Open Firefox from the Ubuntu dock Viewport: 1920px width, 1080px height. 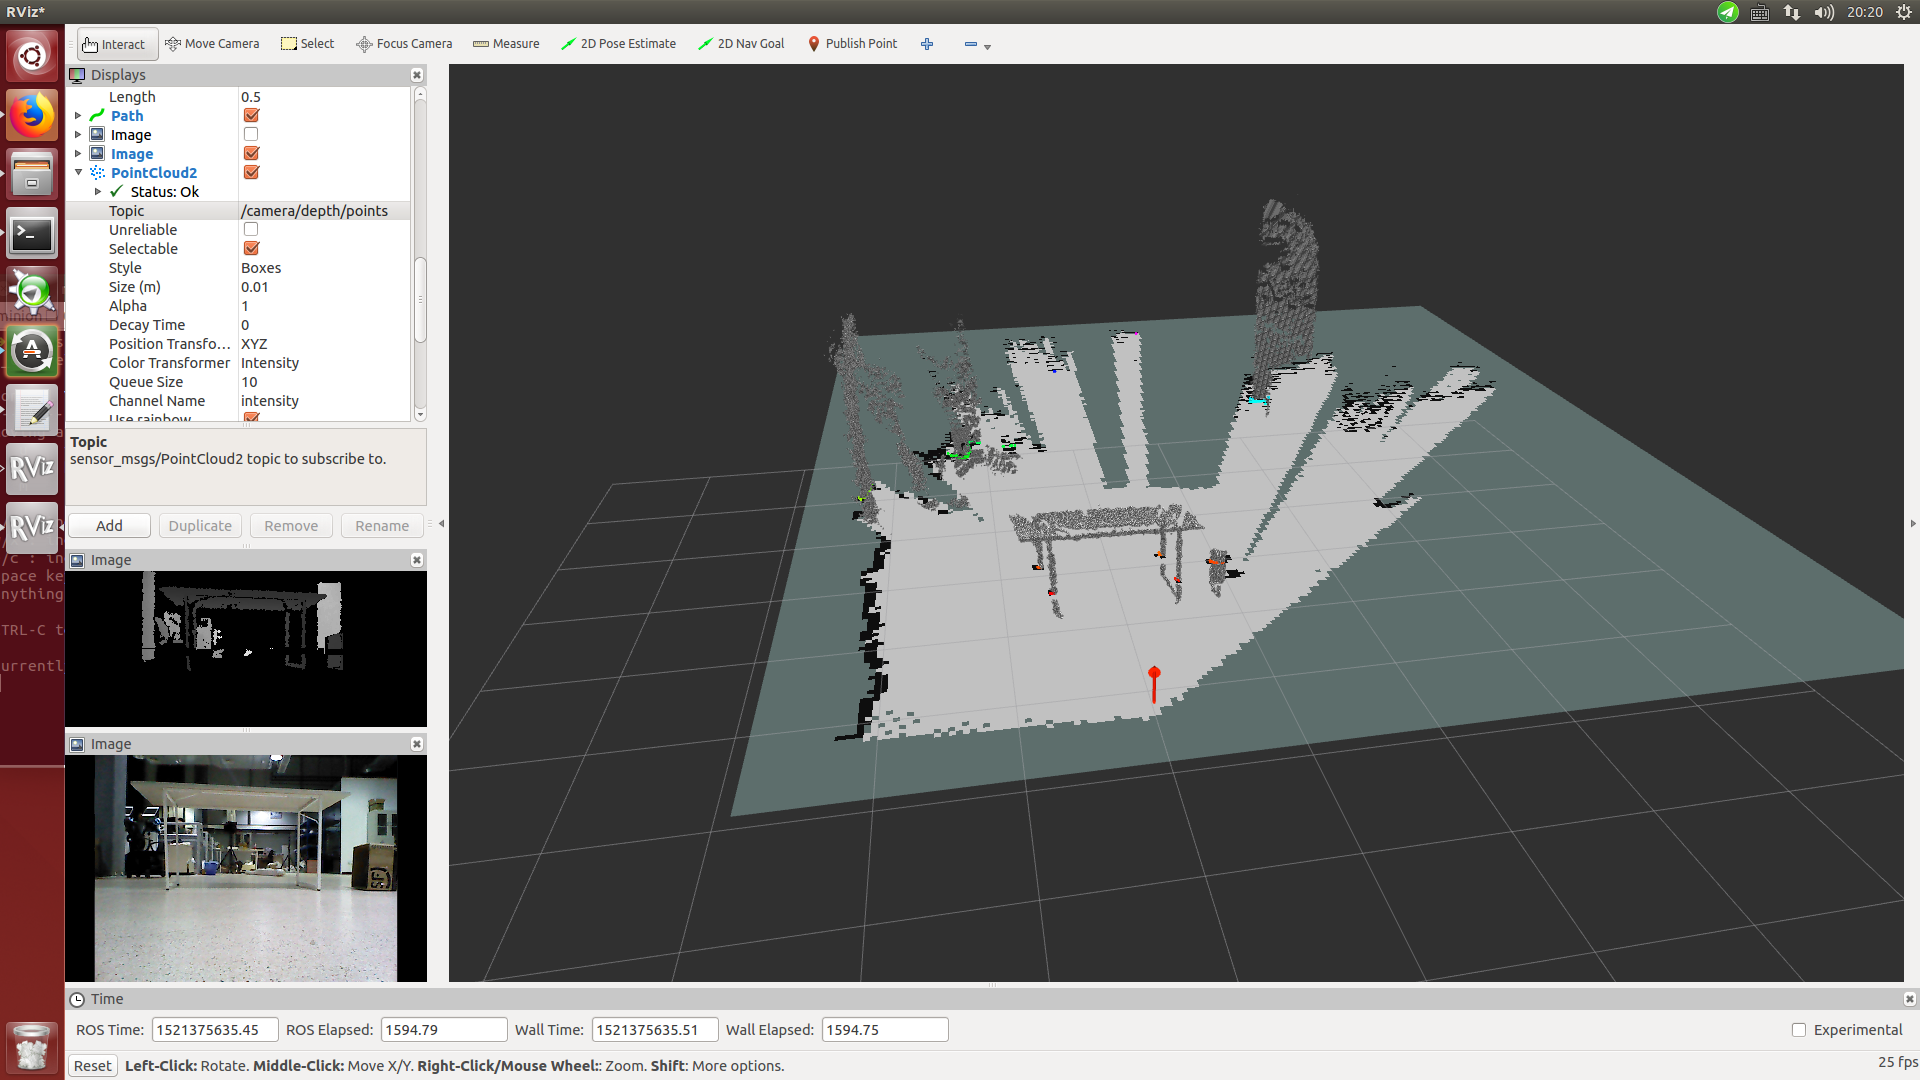coord(32,116)
